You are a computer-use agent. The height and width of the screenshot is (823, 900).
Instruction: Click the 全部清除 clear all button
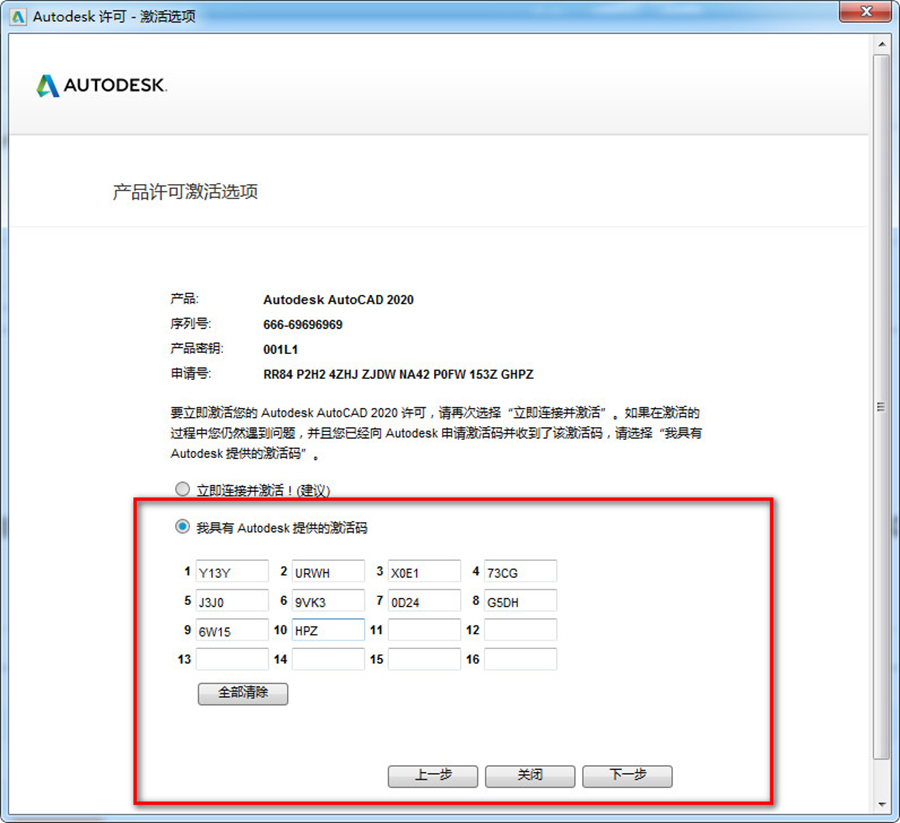243,693
